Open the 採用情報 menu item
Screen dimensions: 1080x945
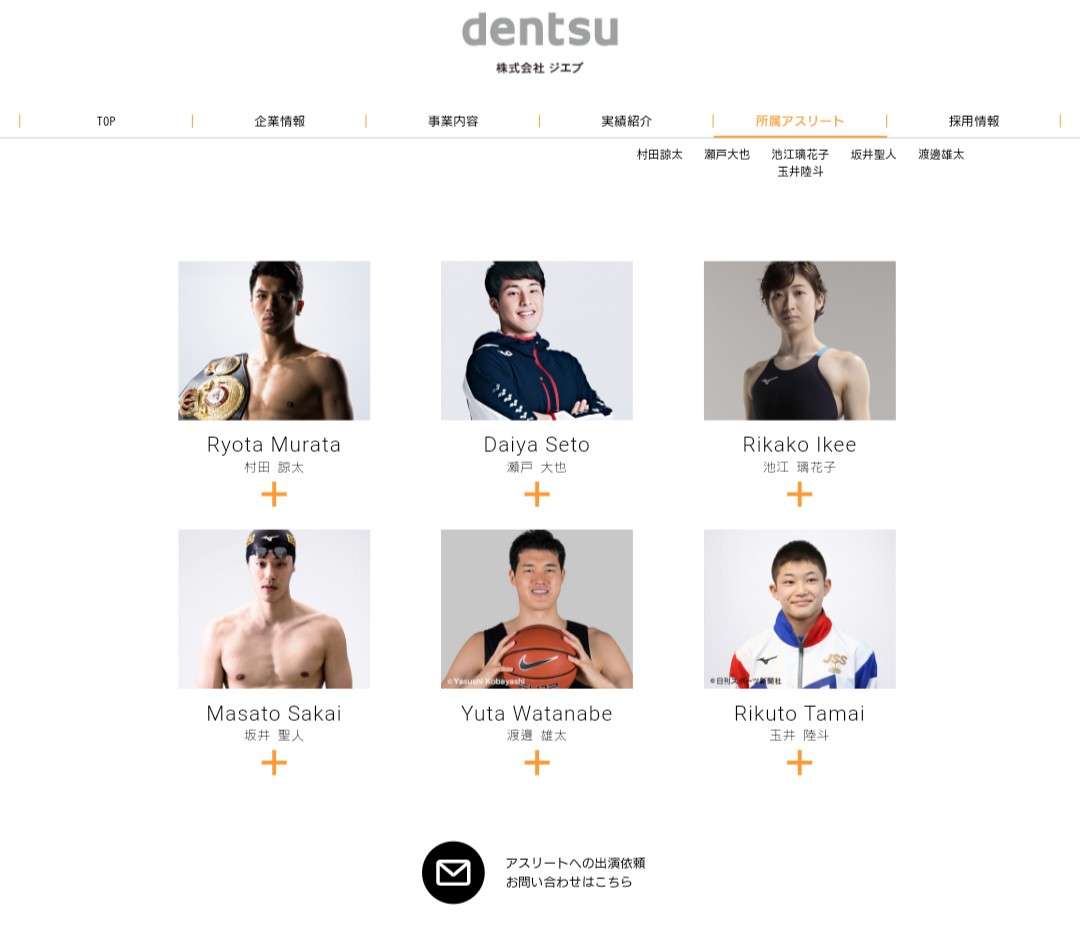click(973, 121)
